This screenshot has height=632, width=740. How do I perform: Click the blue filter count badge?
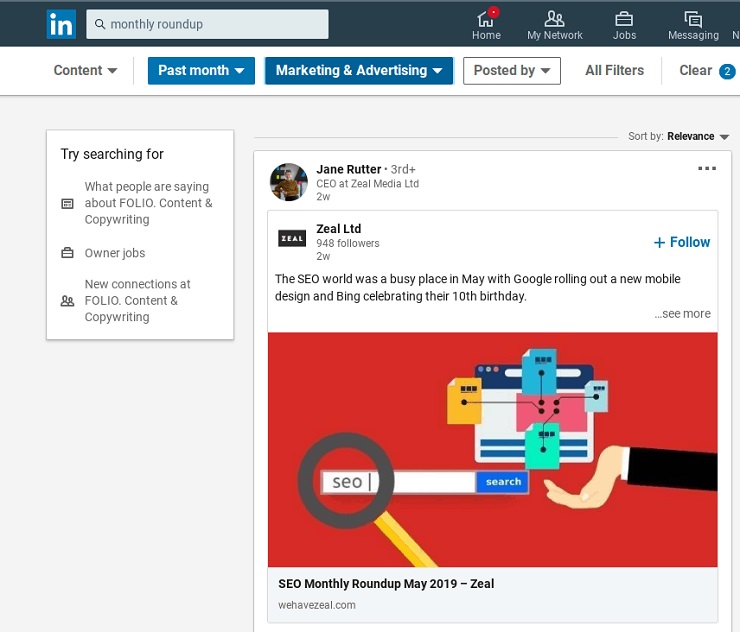[727, 71]
